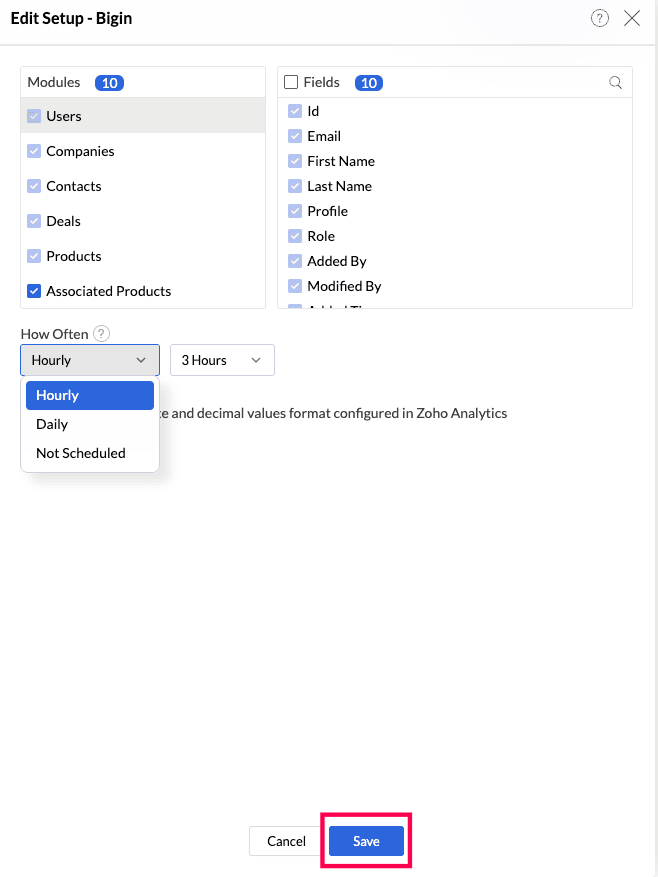Select the Users module label
This screenshot has width=658, height=877.
64,116
